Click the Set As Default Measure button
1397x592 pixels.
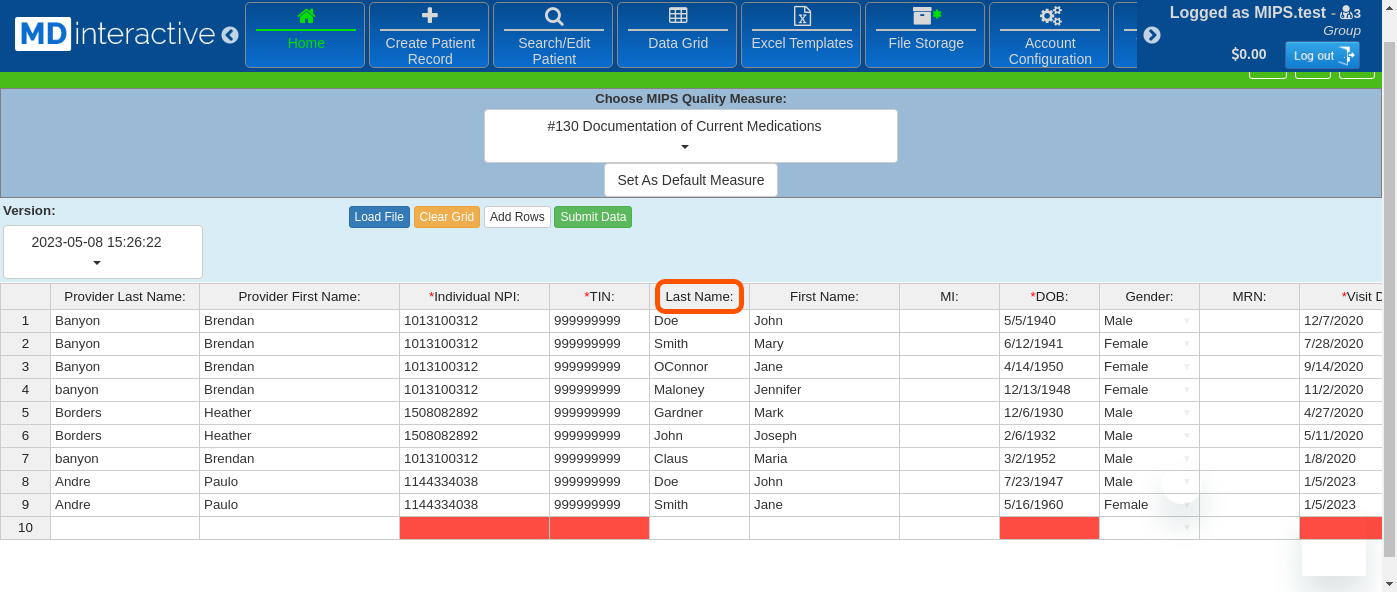click(x=690, y=180)
